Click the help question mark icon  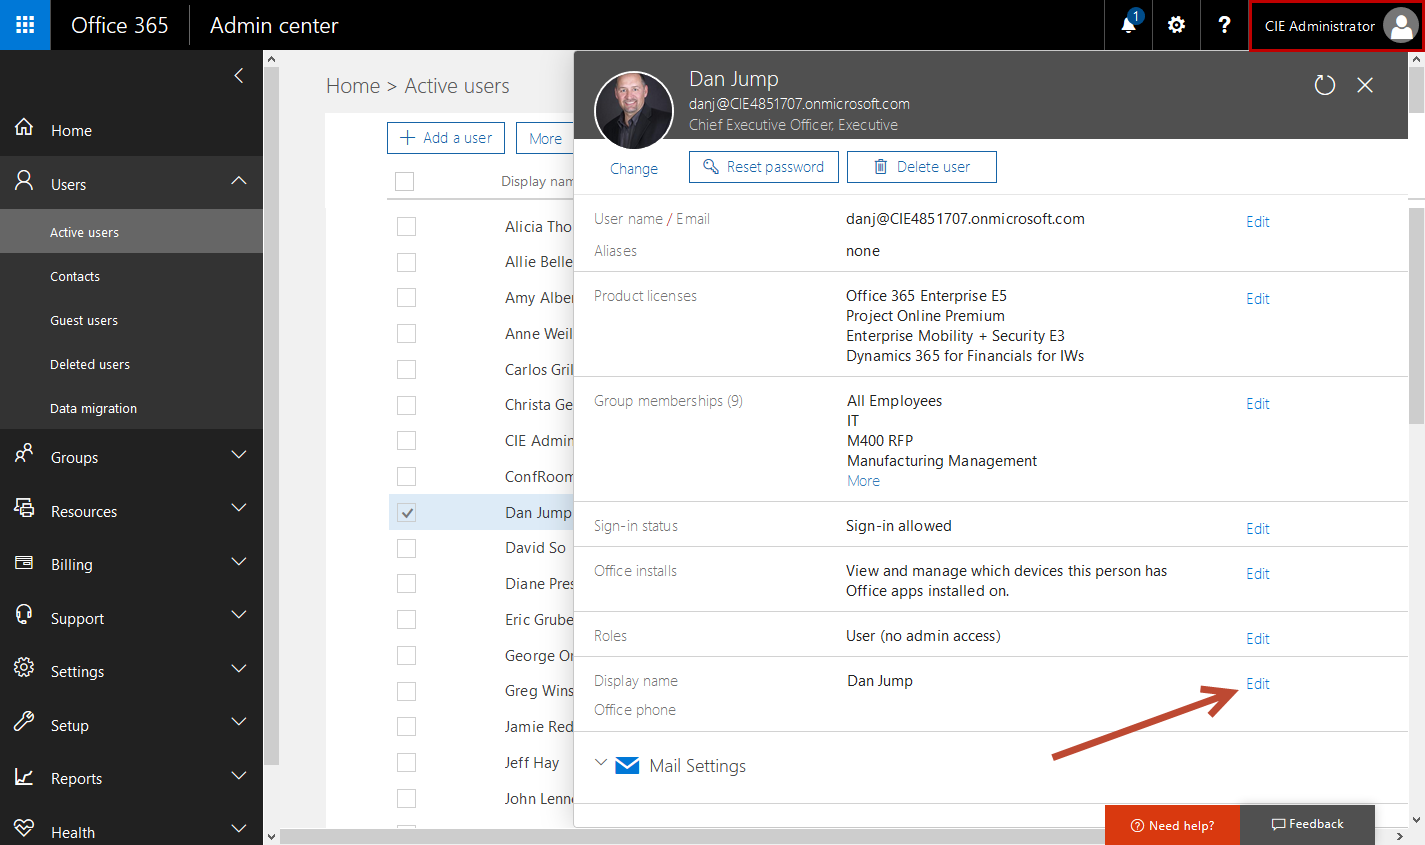(x=1224, y=25)
